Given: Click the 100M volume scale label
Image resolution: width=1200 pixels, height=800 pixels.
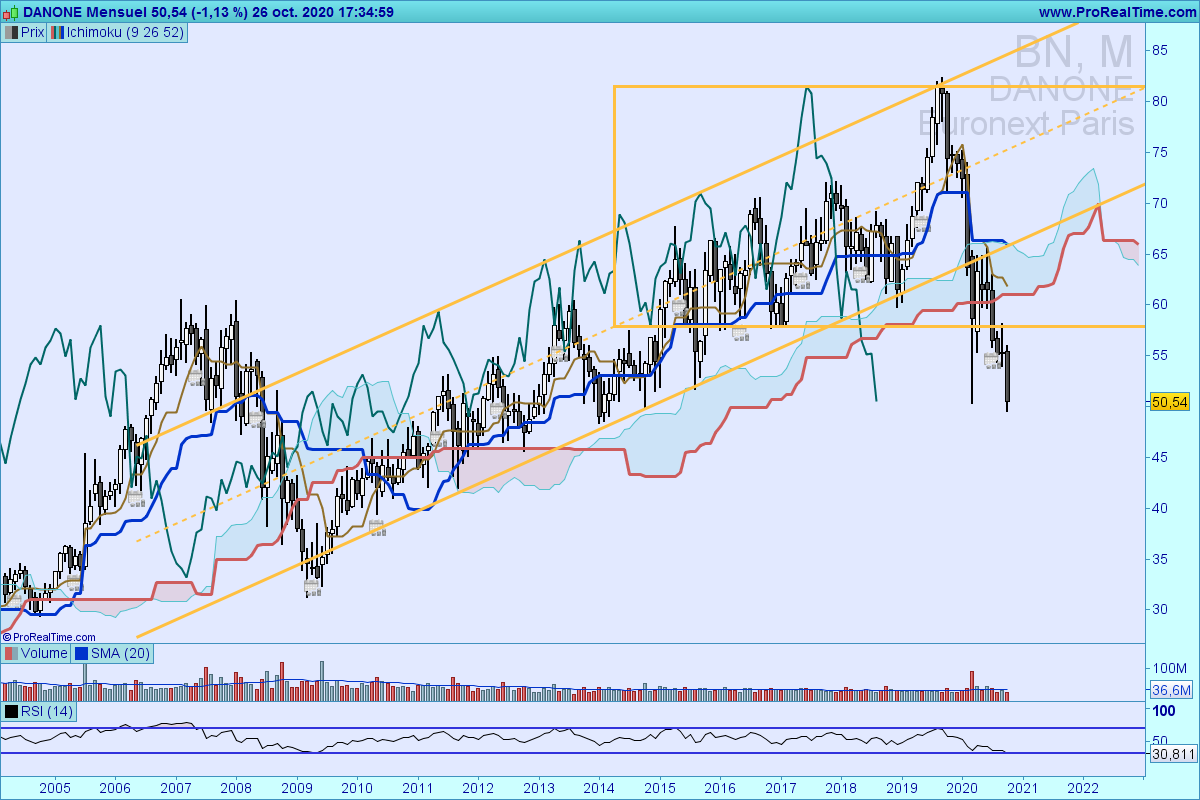Looking at the screenshot, I should tap(1169, 668).
